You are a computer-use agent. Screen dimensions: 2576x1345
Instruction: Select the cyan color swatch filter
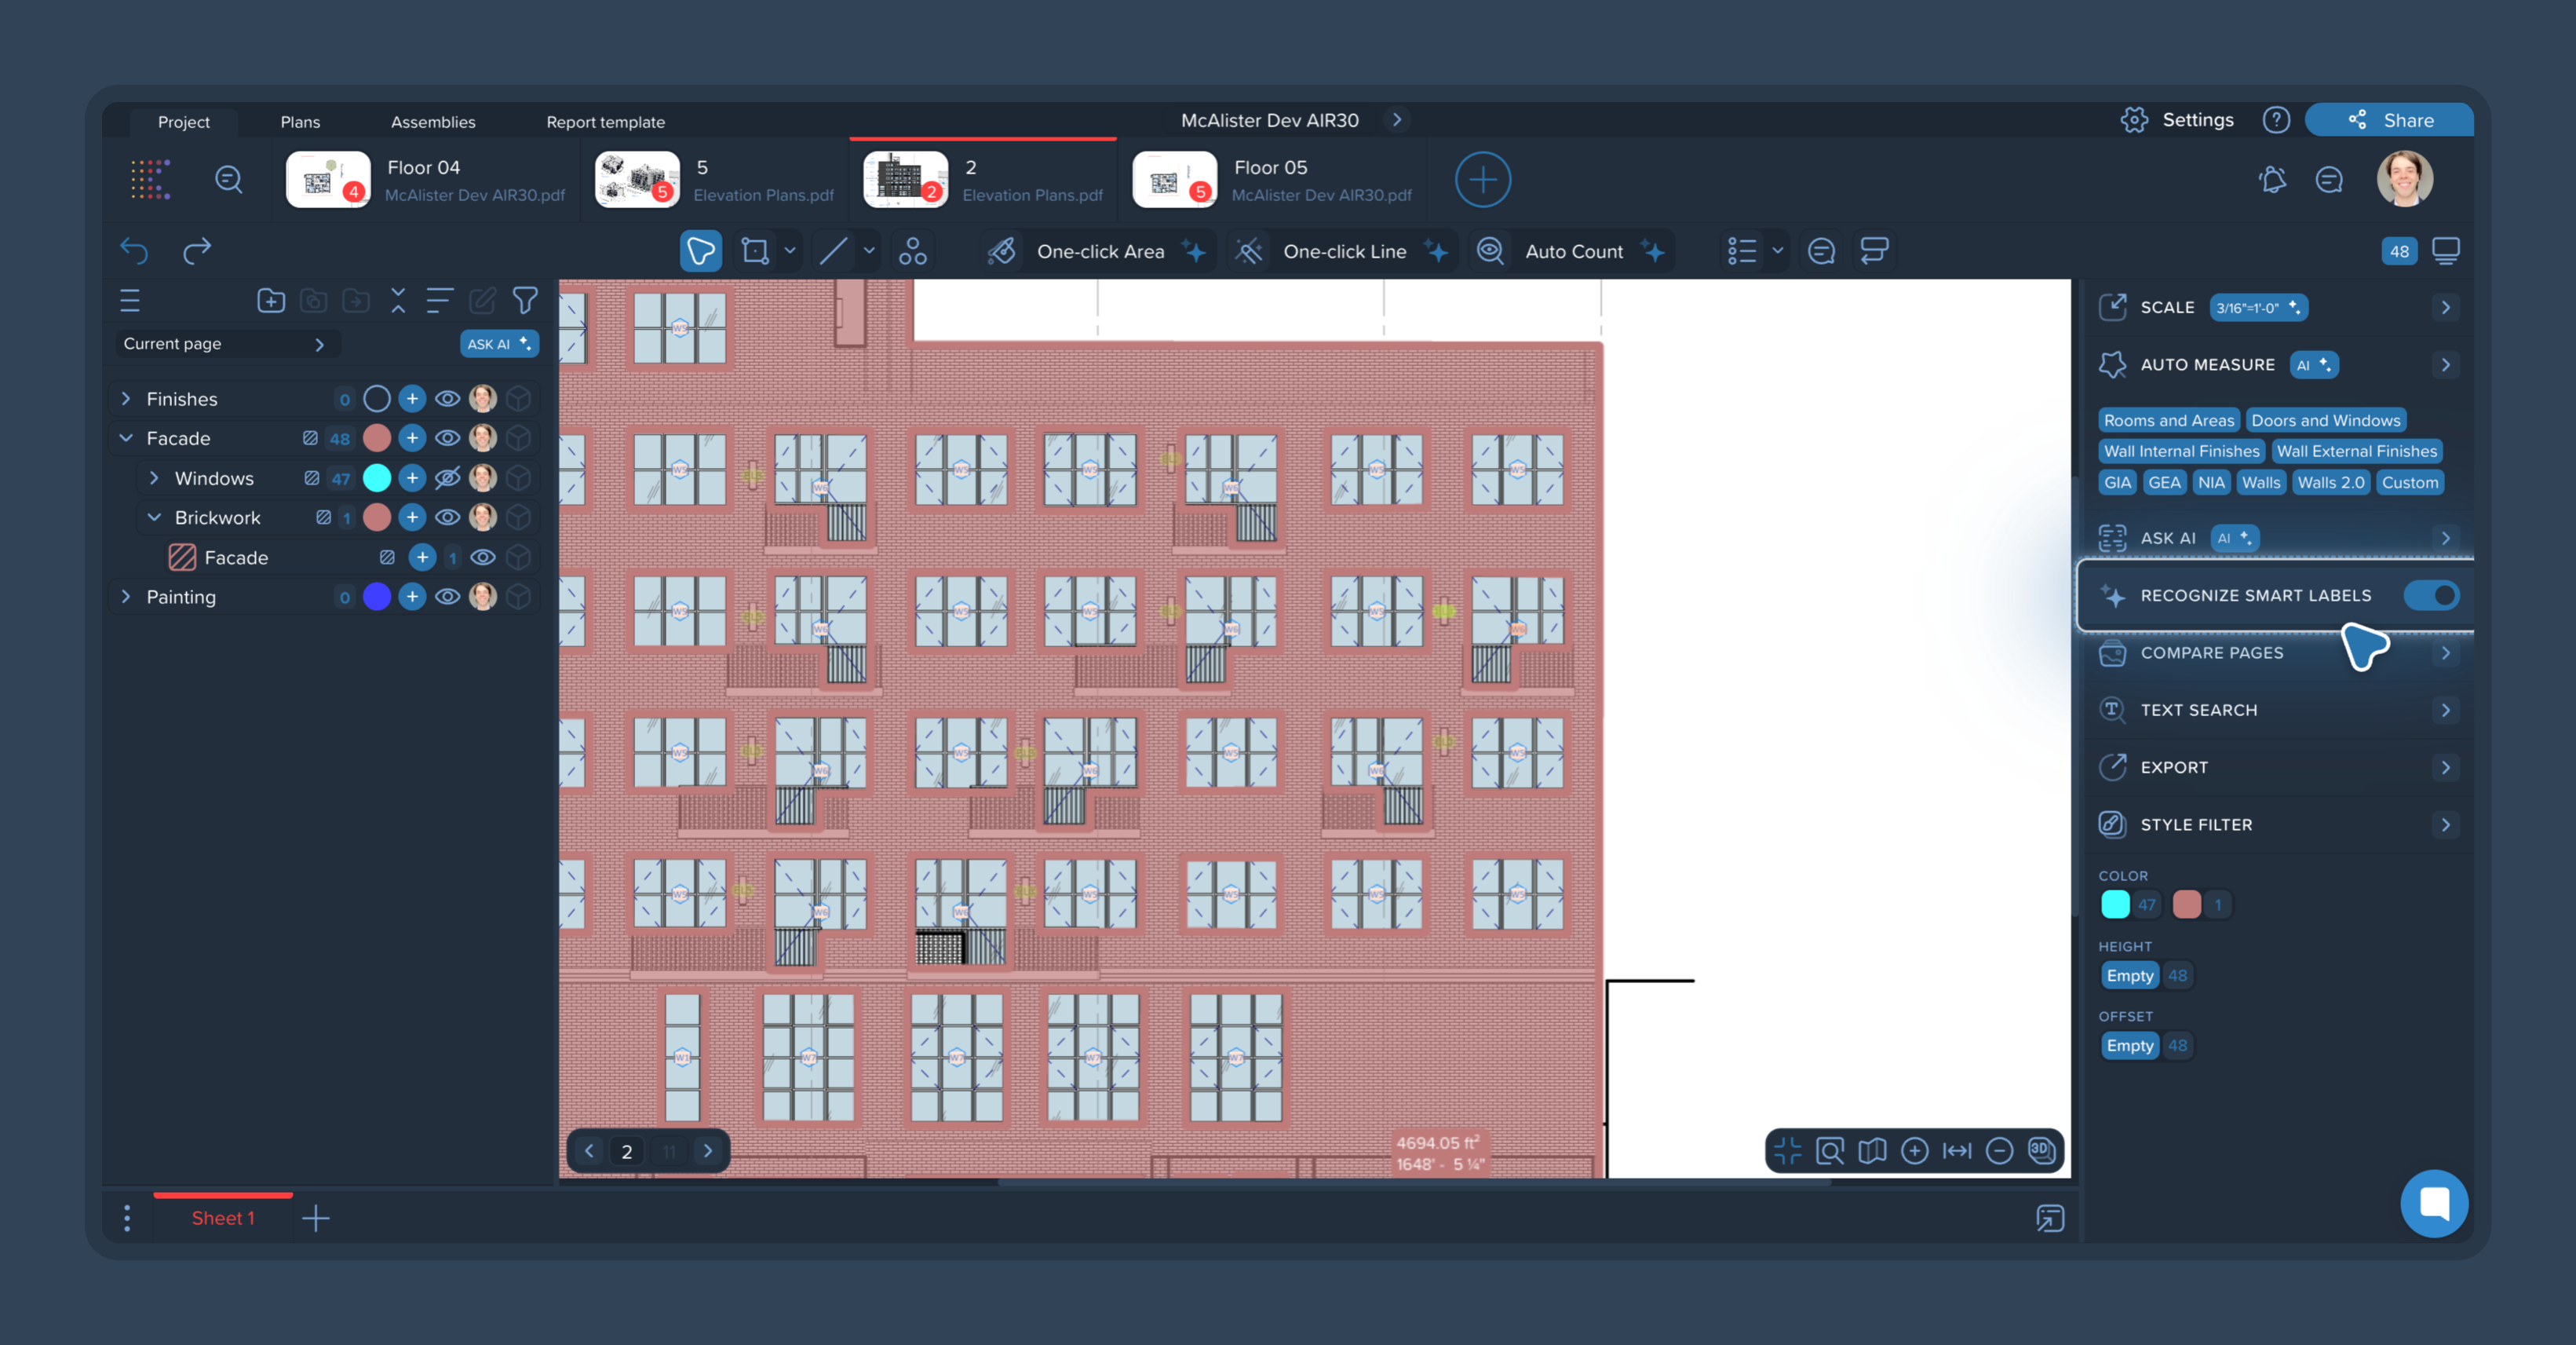point(2115,904)
